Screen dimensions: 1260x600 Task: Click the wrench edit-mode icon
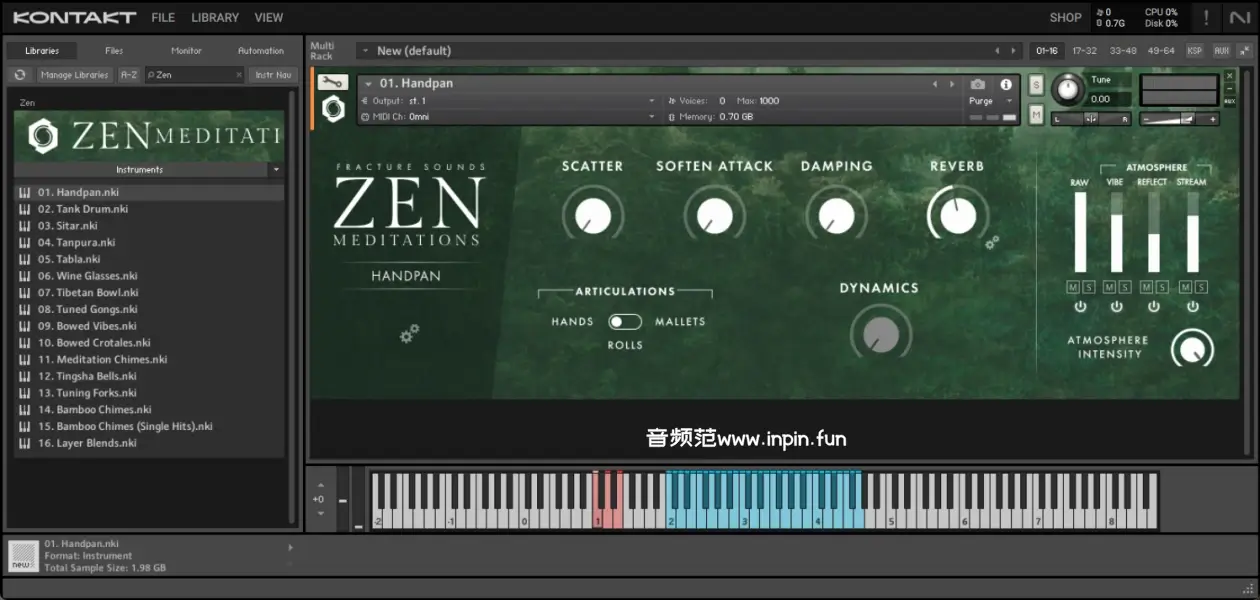point(333,83)
